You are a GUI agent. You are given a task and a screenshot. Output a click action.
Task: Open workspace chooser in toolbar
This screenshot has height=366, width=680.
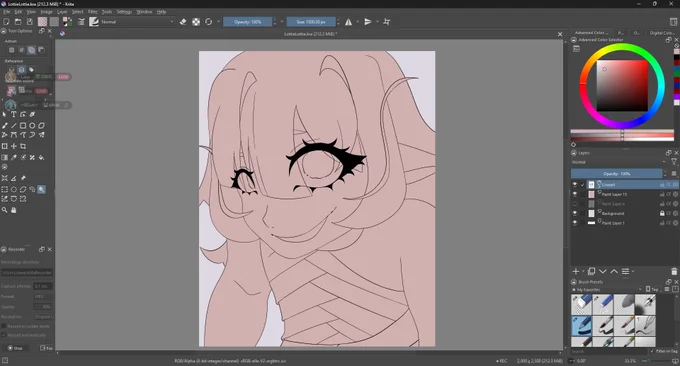[673, 21]
